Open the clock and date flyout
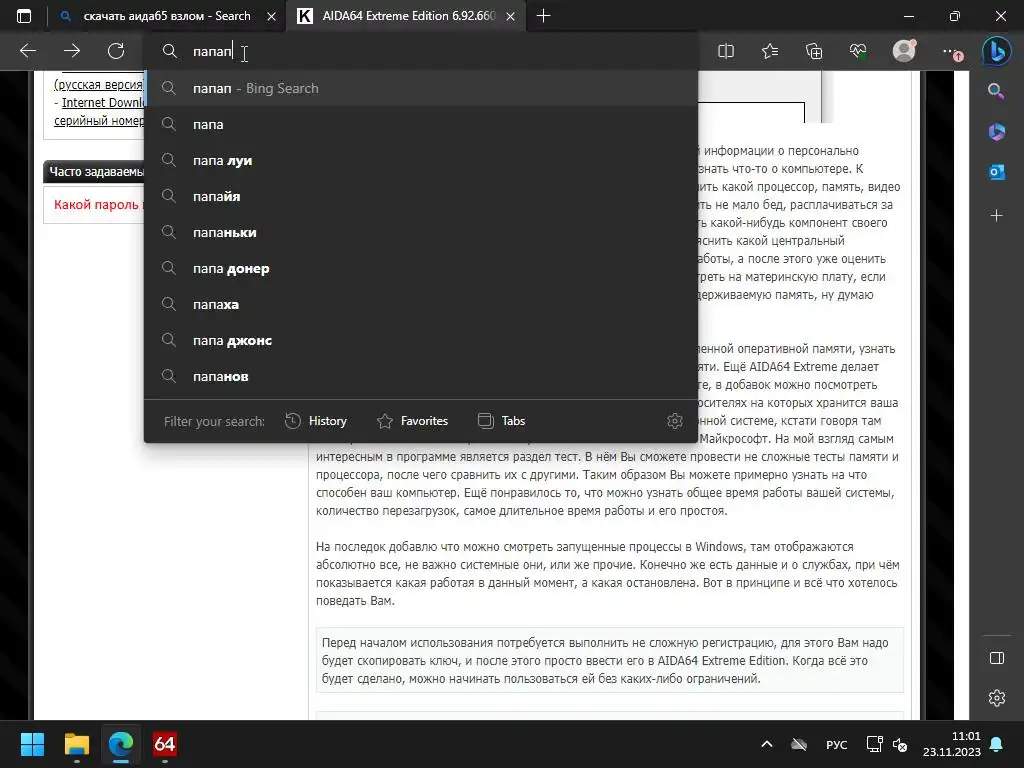 click(x=952, y=744)
